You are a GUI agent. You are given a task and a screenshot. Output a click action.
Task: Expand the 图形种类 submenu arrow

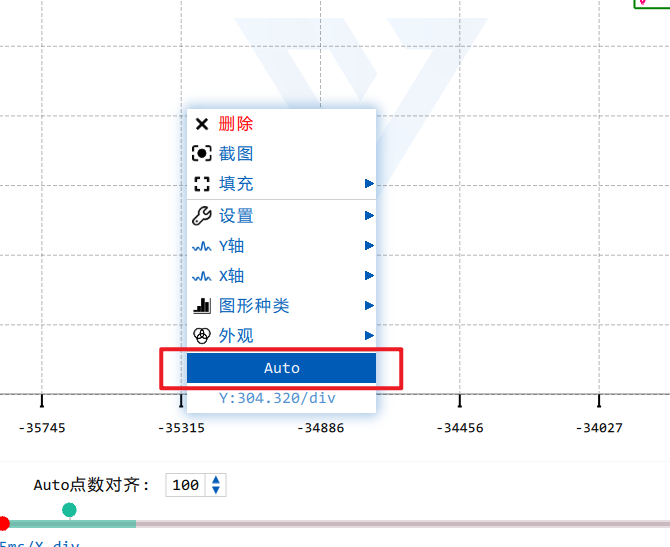[369, 306]
